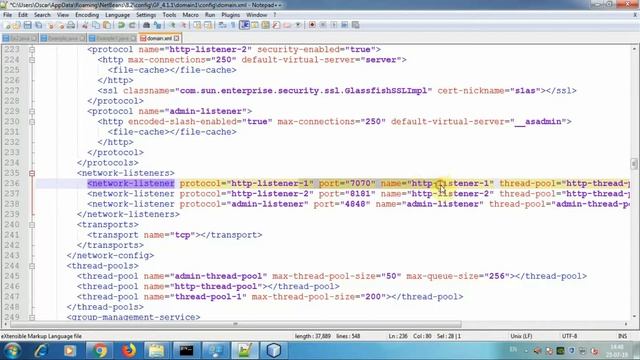This screenshot has height=360, width=640.
Task: Collapse the http fold at line 224
Action: pyautogui.click(x=32, y=60)
